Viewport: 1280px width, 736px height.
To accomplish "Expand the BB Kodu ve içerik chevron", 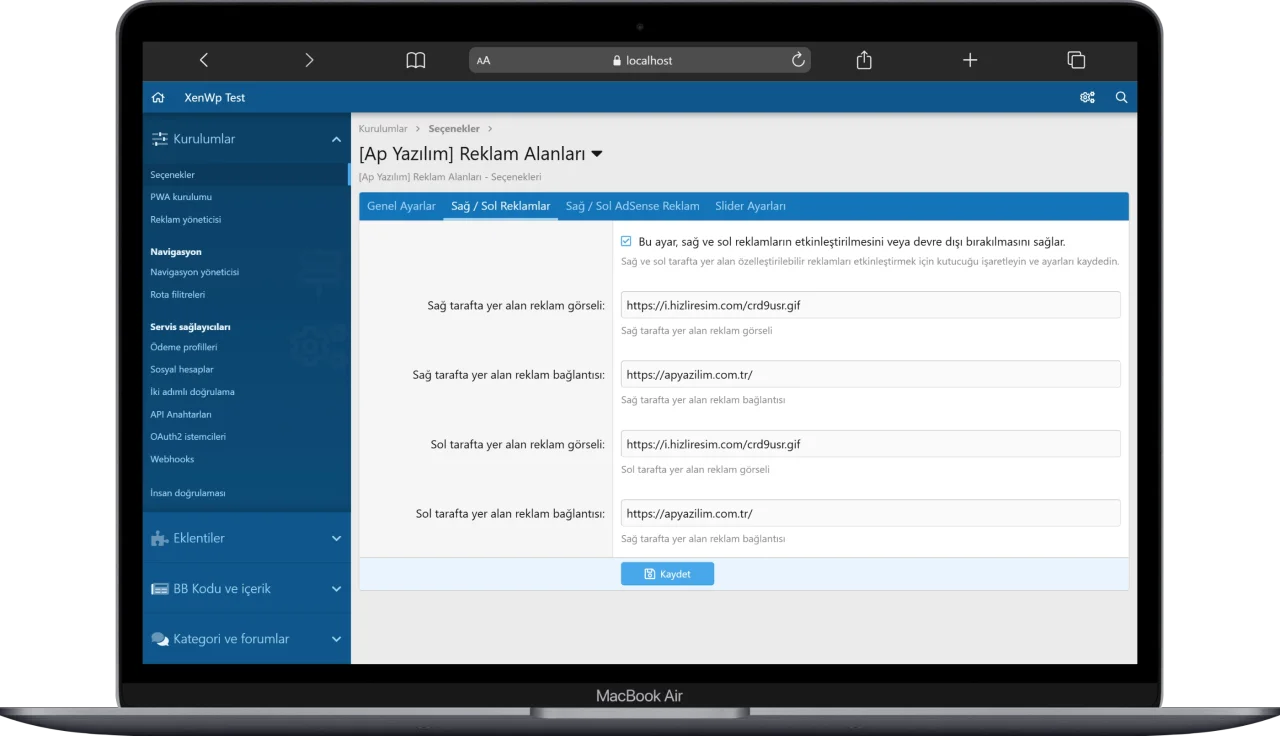I will [x=336, y=589].
